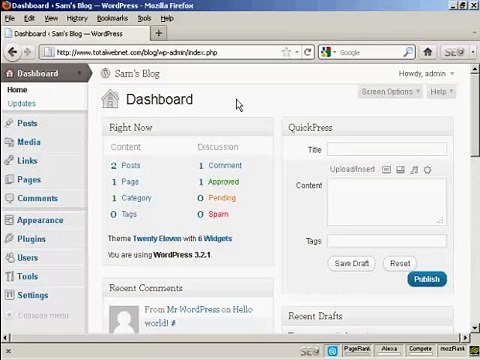Click the Tools icon in sidebar
Image resolution: width=480 pixels, height=360 pixels.
pos(9,276)
